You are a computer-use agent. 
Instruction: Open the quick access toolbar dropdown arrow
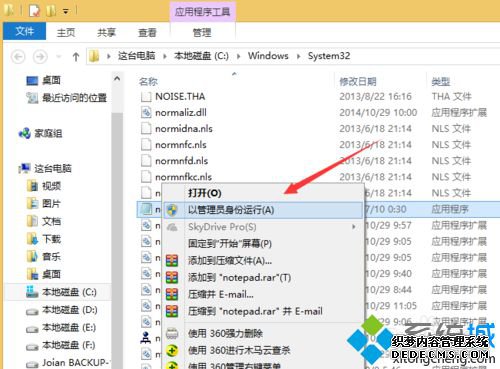(x=66, y=12)
